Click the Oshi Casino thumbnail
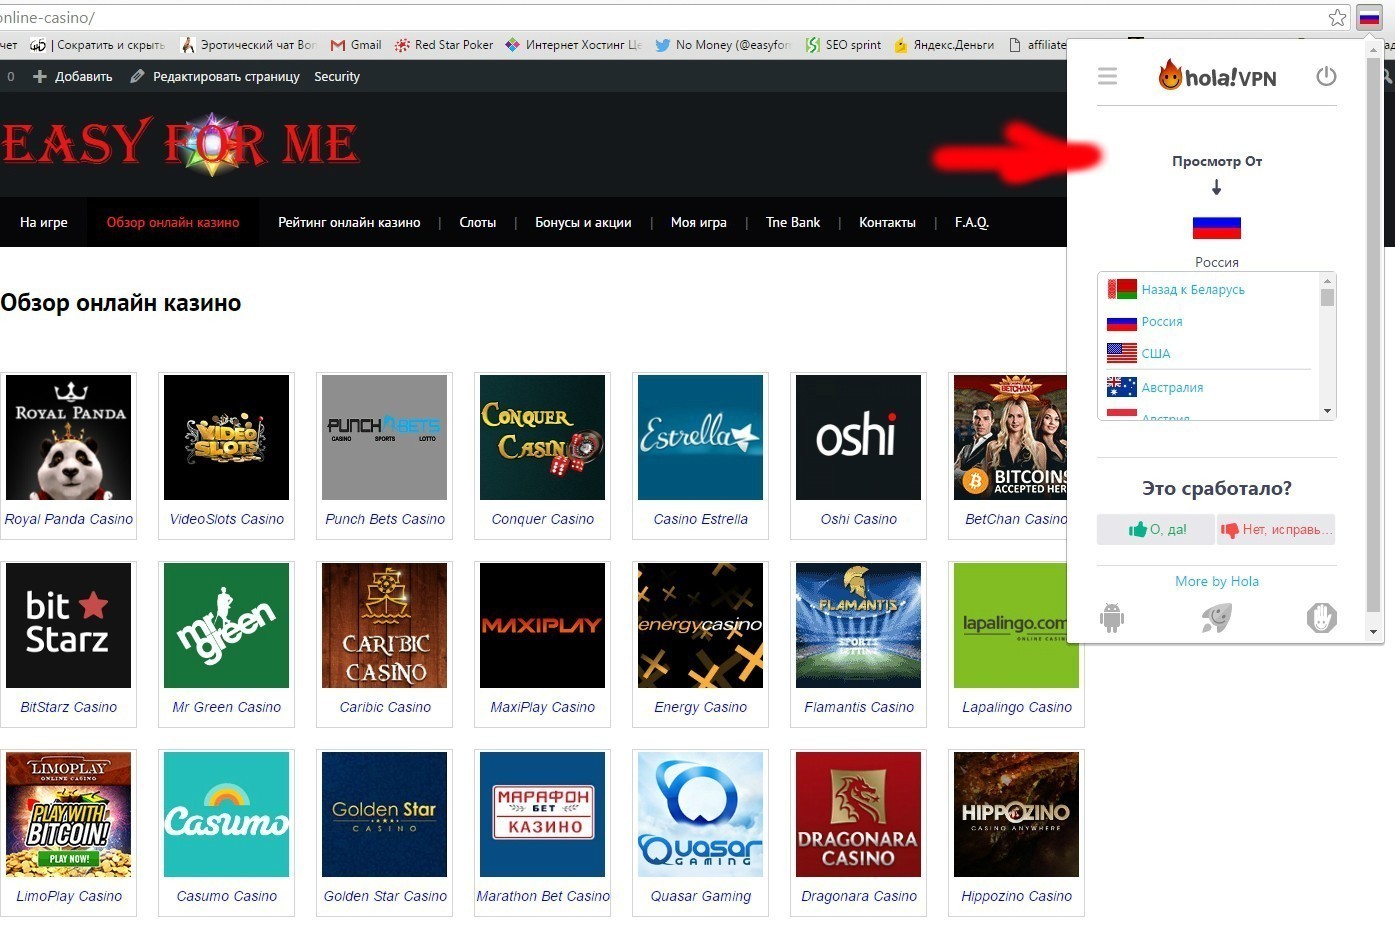Viewport: 1395px width, 932px height. point(859,437)
